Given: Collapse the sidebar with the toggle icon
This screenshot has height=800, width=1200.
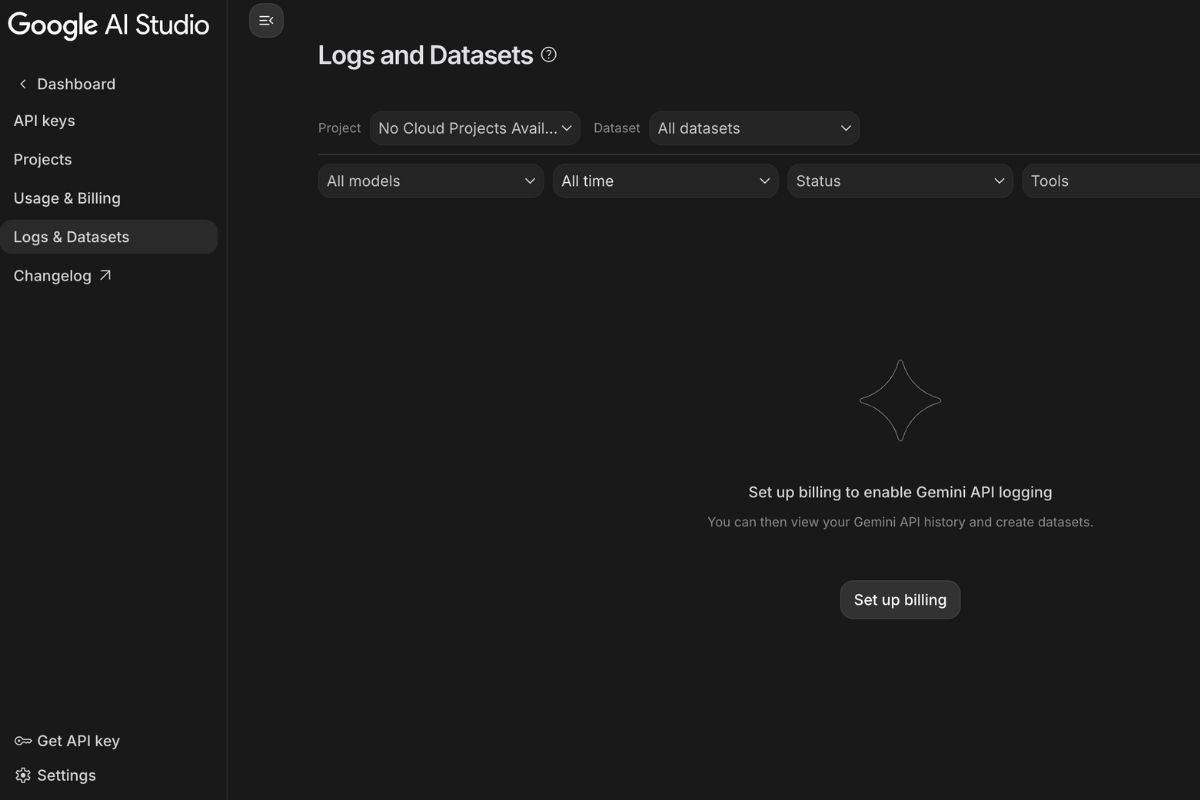Looking at the screenshot, I should [x=266, y=20].
